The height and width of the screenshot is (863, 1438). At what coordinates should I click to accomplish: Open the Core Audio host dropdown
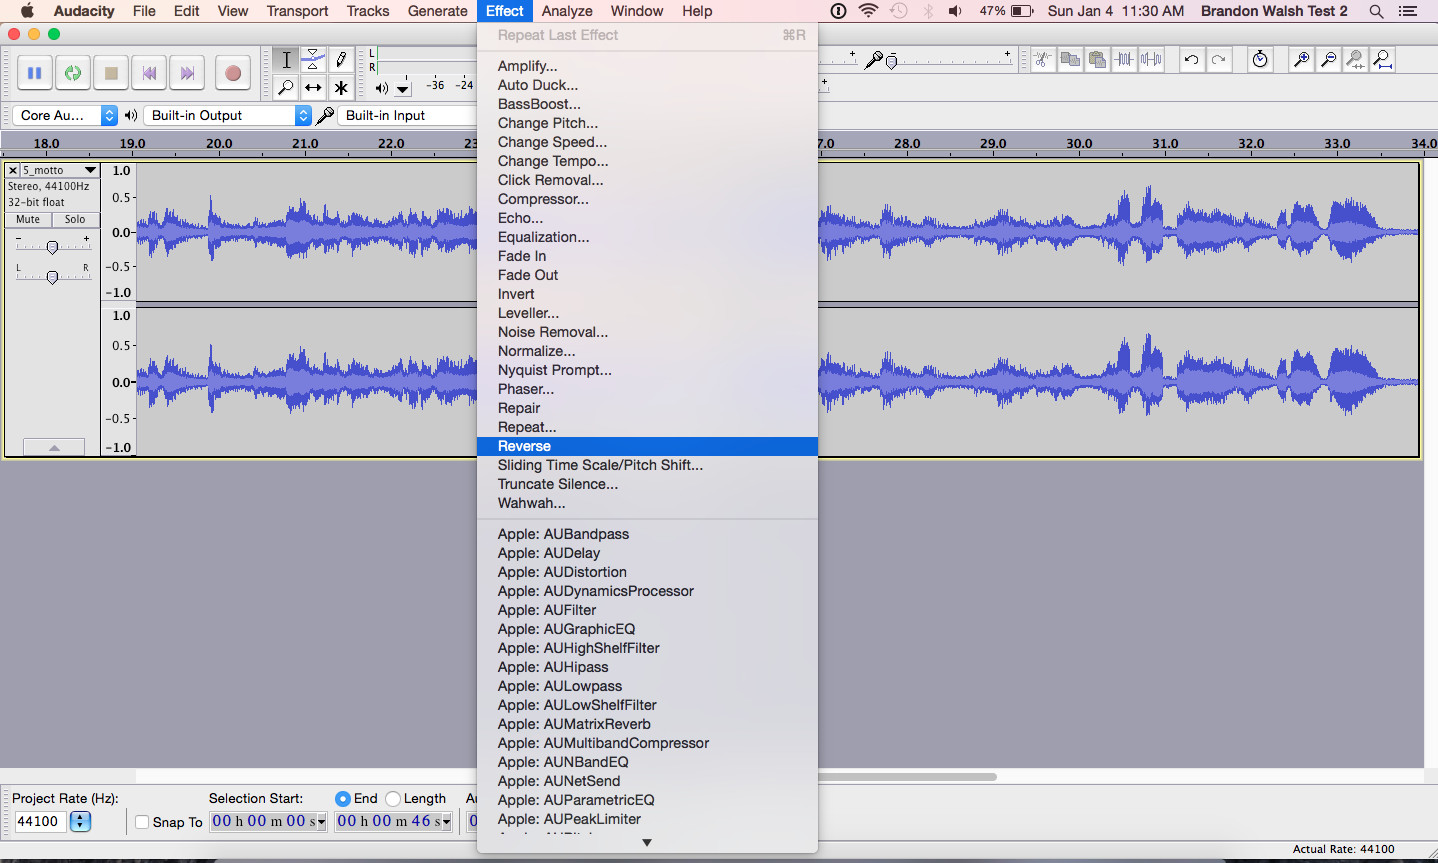(x=65, y=115)
